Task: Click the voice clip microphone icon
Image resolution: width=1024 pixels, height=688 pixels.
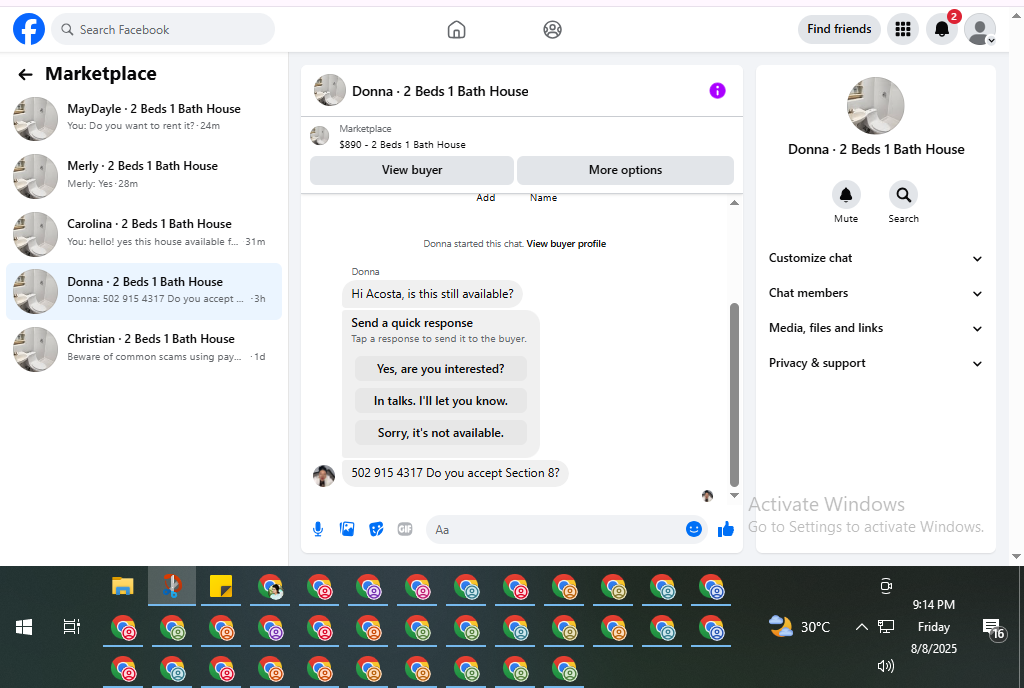Action: click(318, 529)
